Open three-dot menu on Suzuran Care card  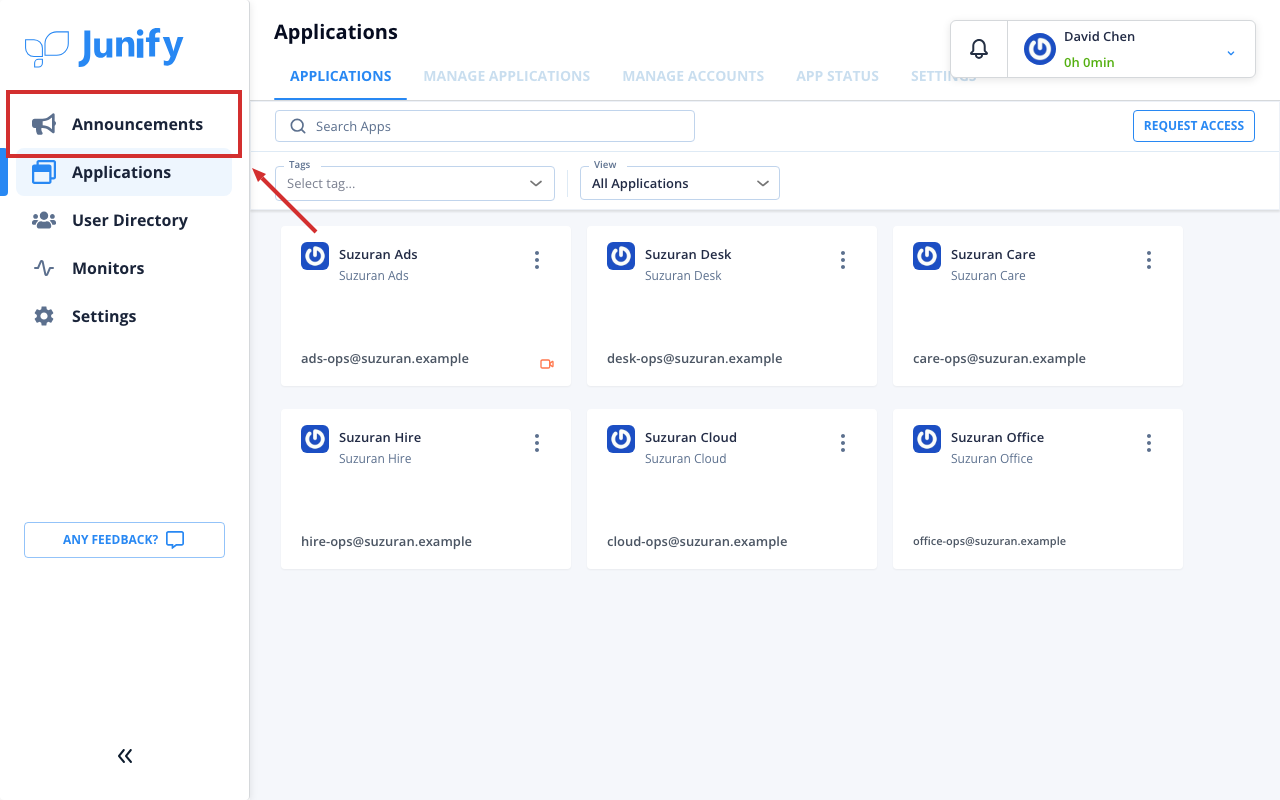click(1149, 260)
